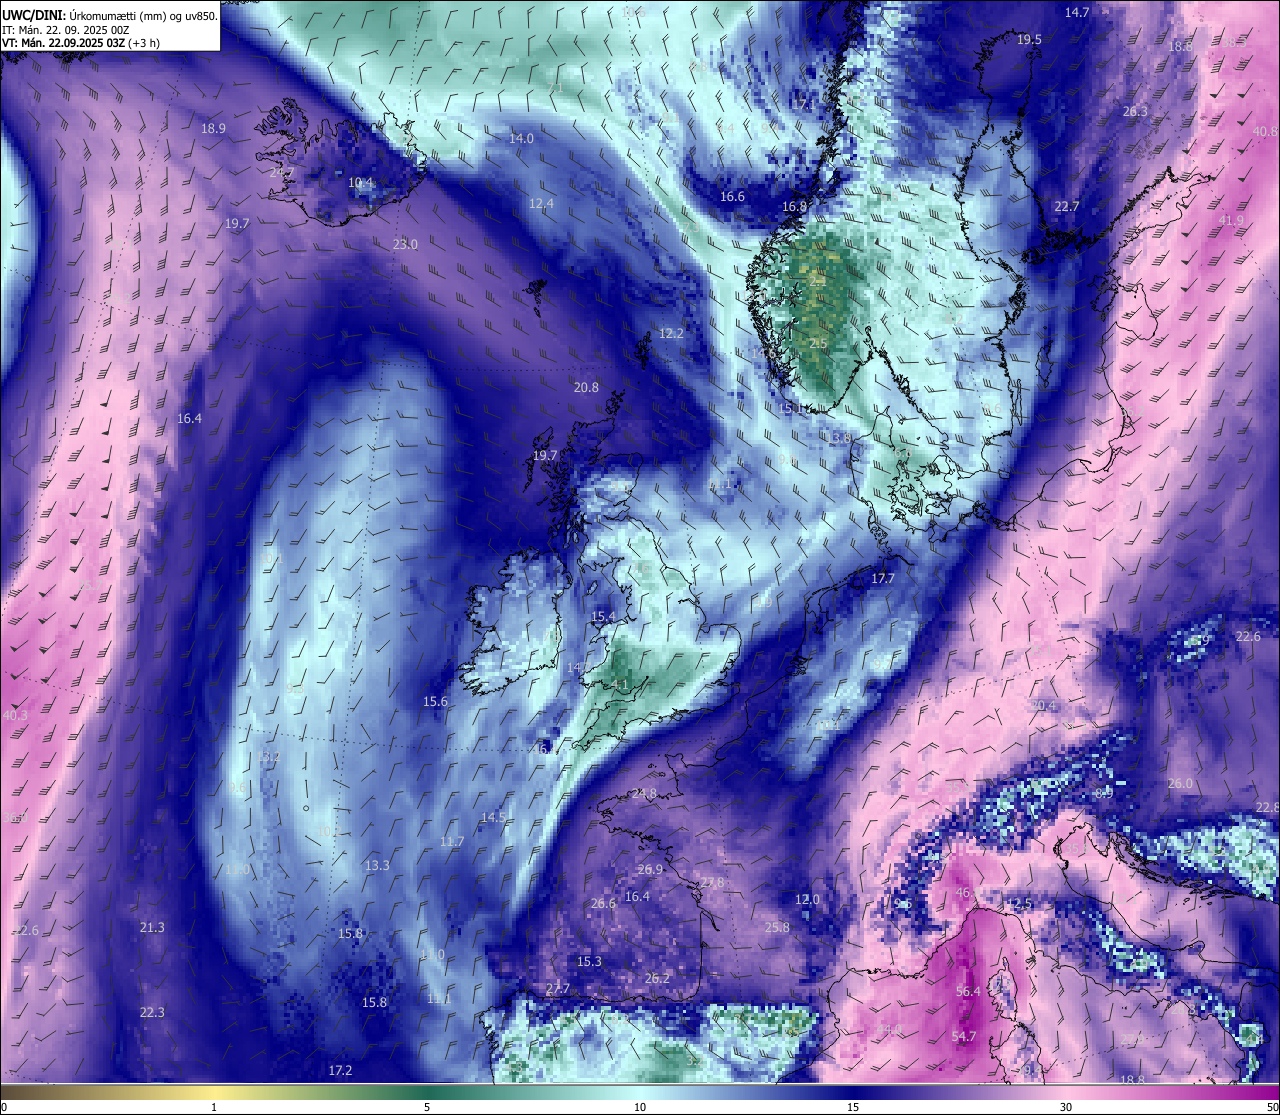Image resolution: width=1280 pixels, height=1115 pixels.
Task: Click the map value '54.7'
Action: tap(964, 1036)
